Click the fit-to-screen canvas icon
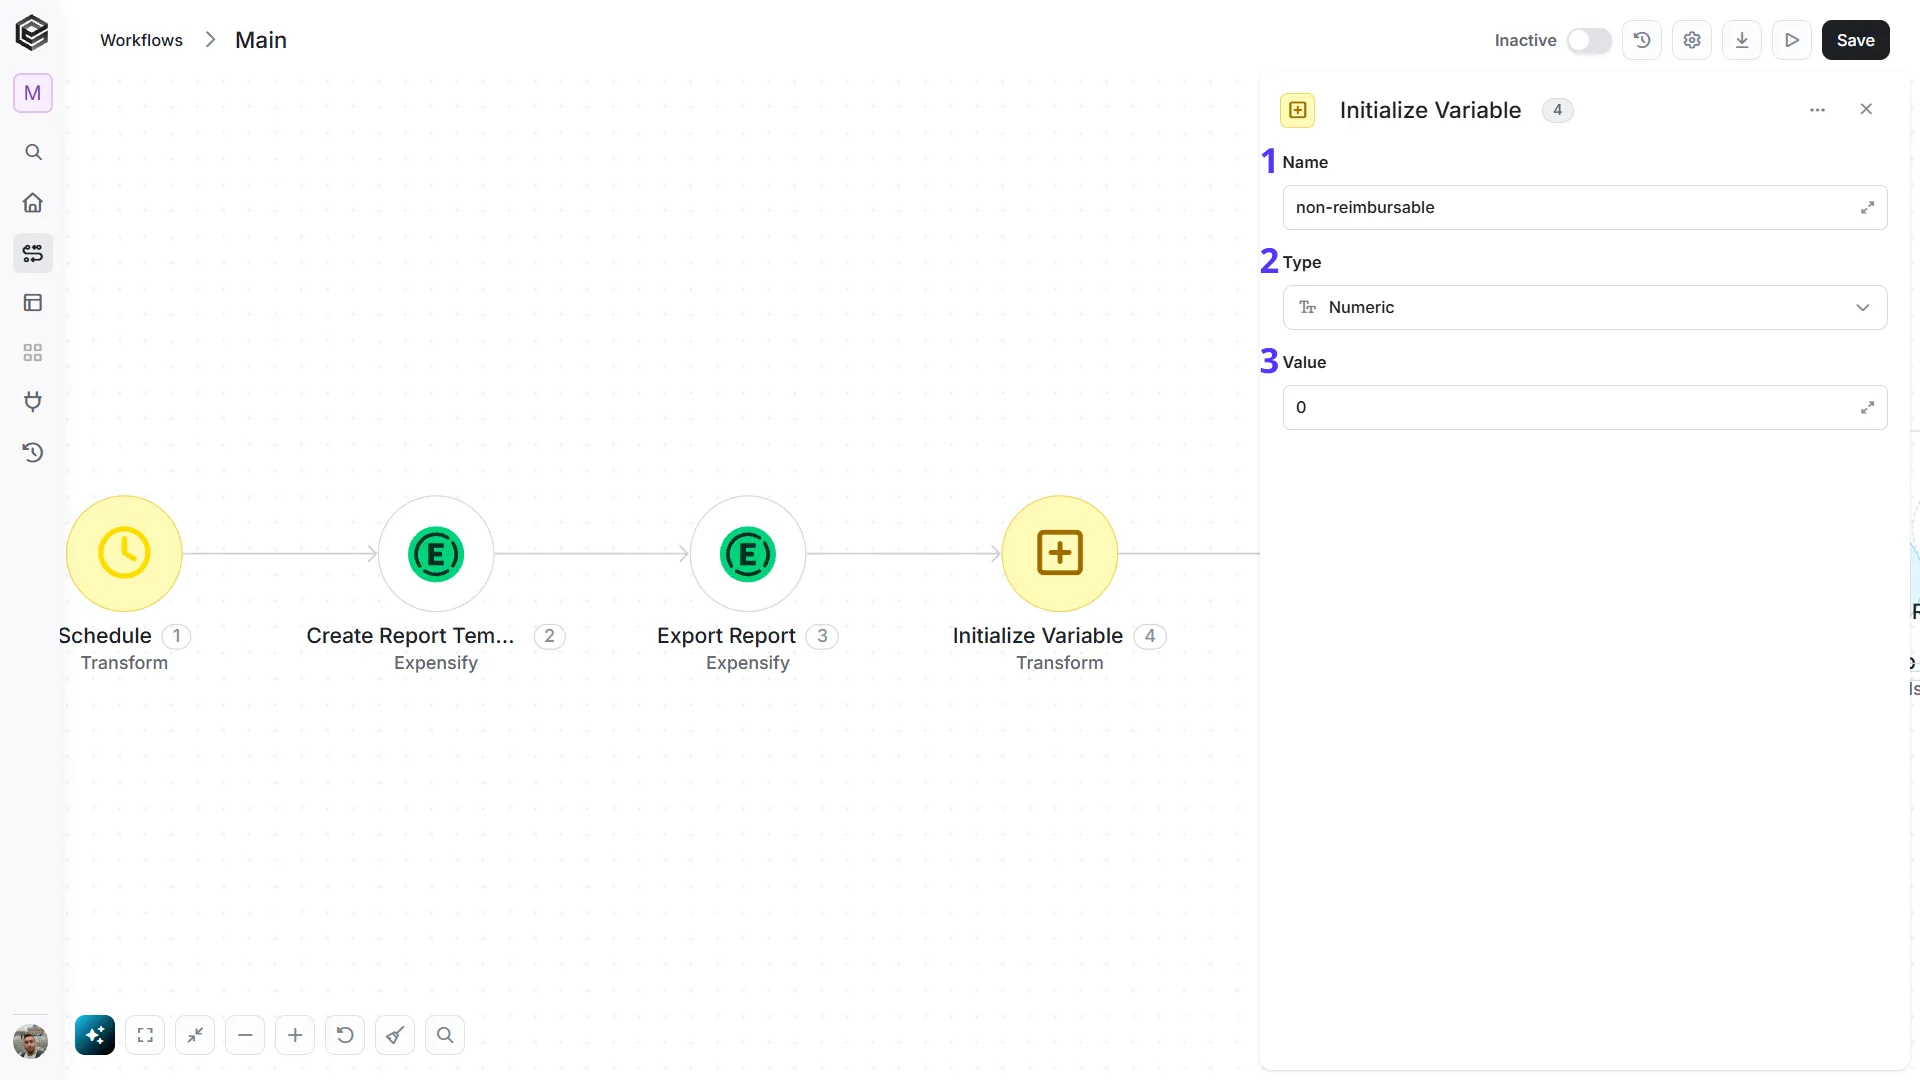The image size is (1920, 1080). [x=145, y=1035]
